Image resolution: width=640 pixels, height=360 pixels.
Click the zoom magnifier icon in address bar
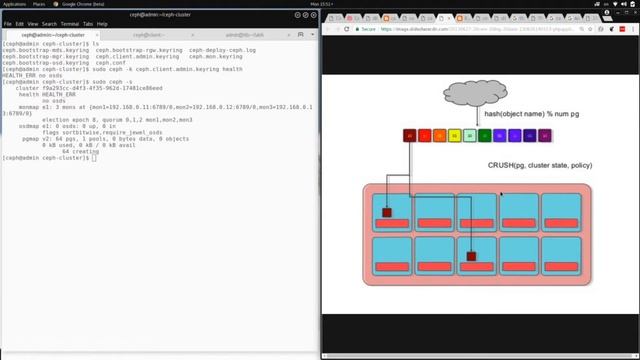point(582,29)
